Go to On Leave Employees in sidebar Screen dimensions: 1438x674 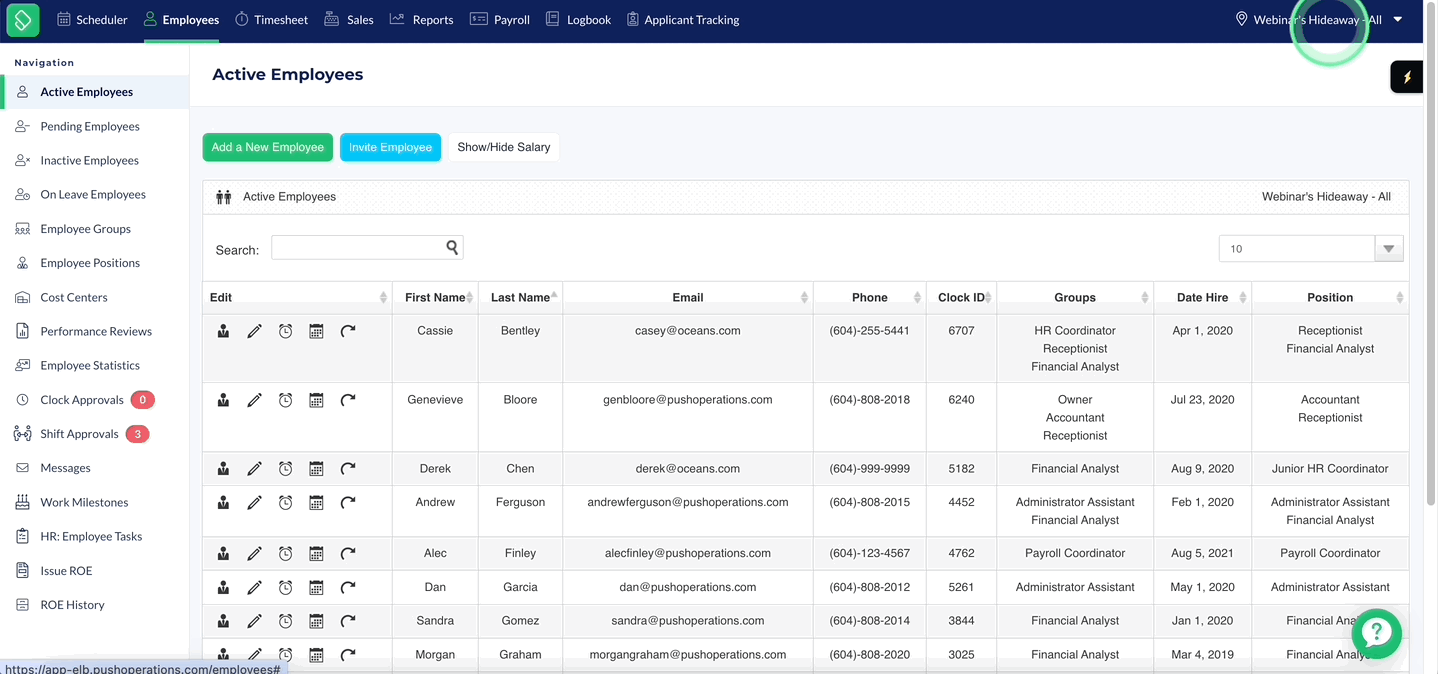(x=94, y=194)
